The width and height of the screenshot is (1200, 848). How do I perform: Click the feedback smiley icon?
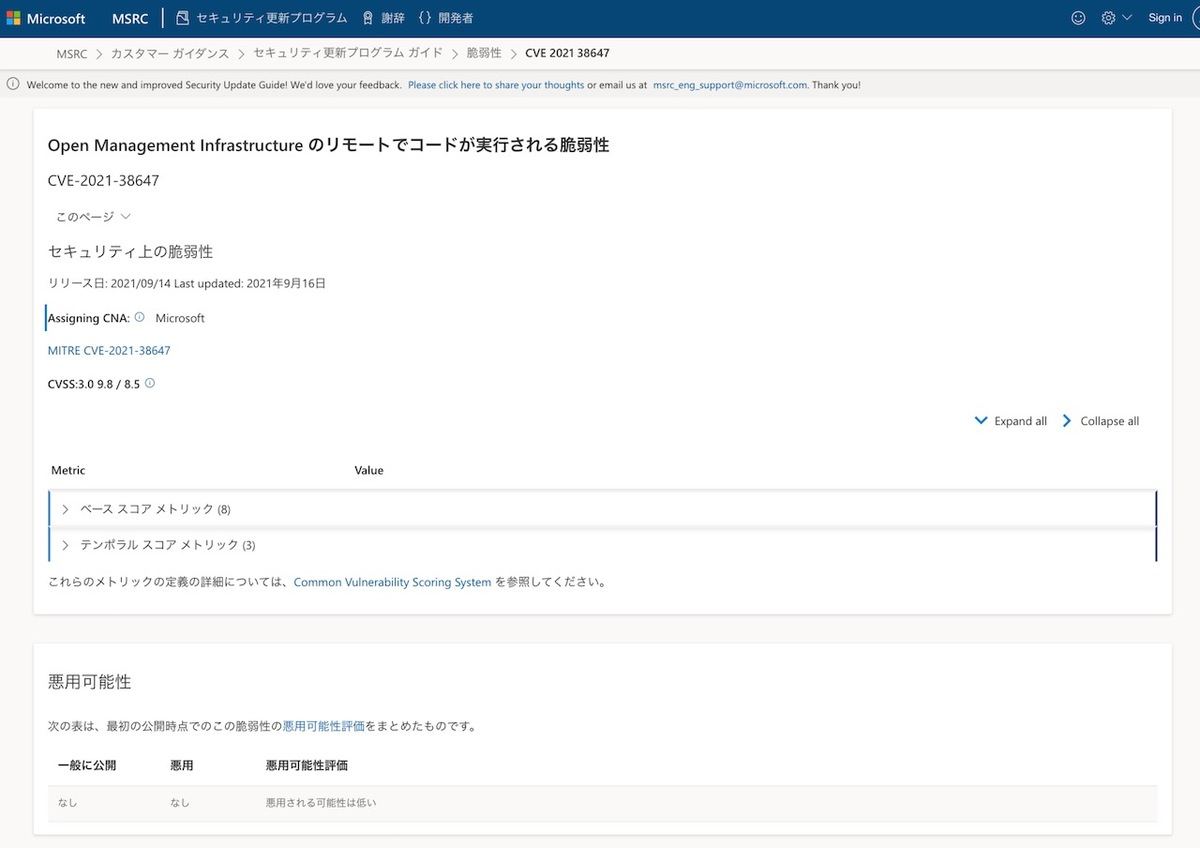click(1078, 18)
